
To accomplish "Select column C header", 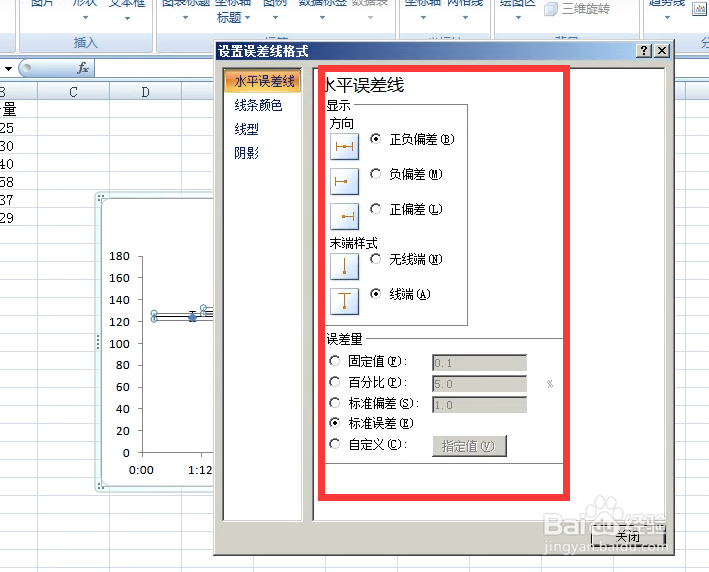I will tap(73, 92).
